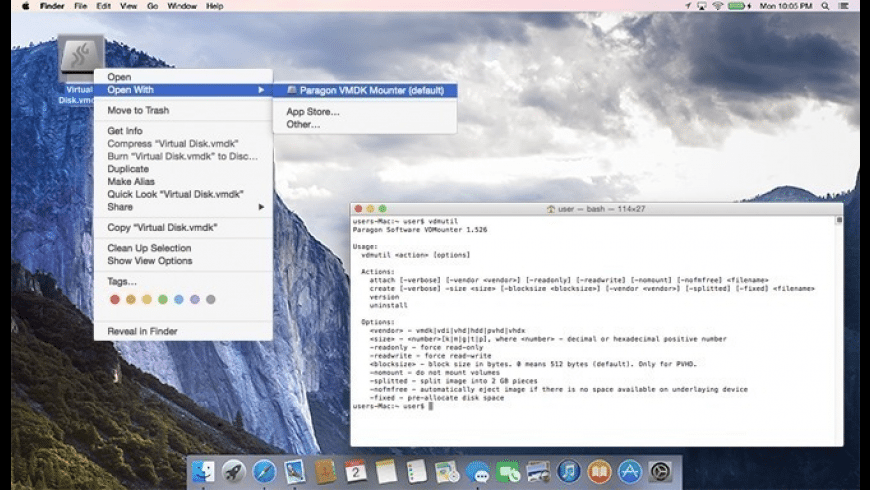Screen dimensions: 870x490
Task: Click the Spotlight search icon
Action: pyautogui.click(x=825, y=6)
